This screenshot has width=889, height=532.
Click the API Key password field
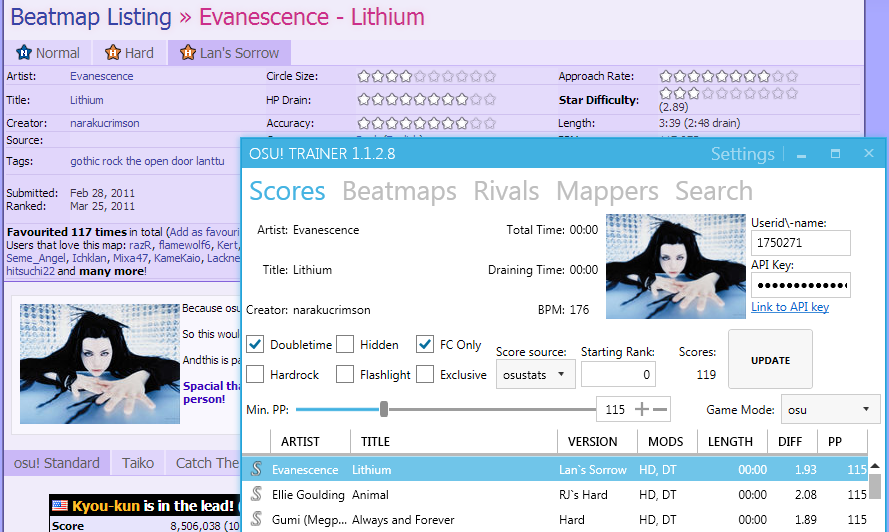(x=801, y=285)
